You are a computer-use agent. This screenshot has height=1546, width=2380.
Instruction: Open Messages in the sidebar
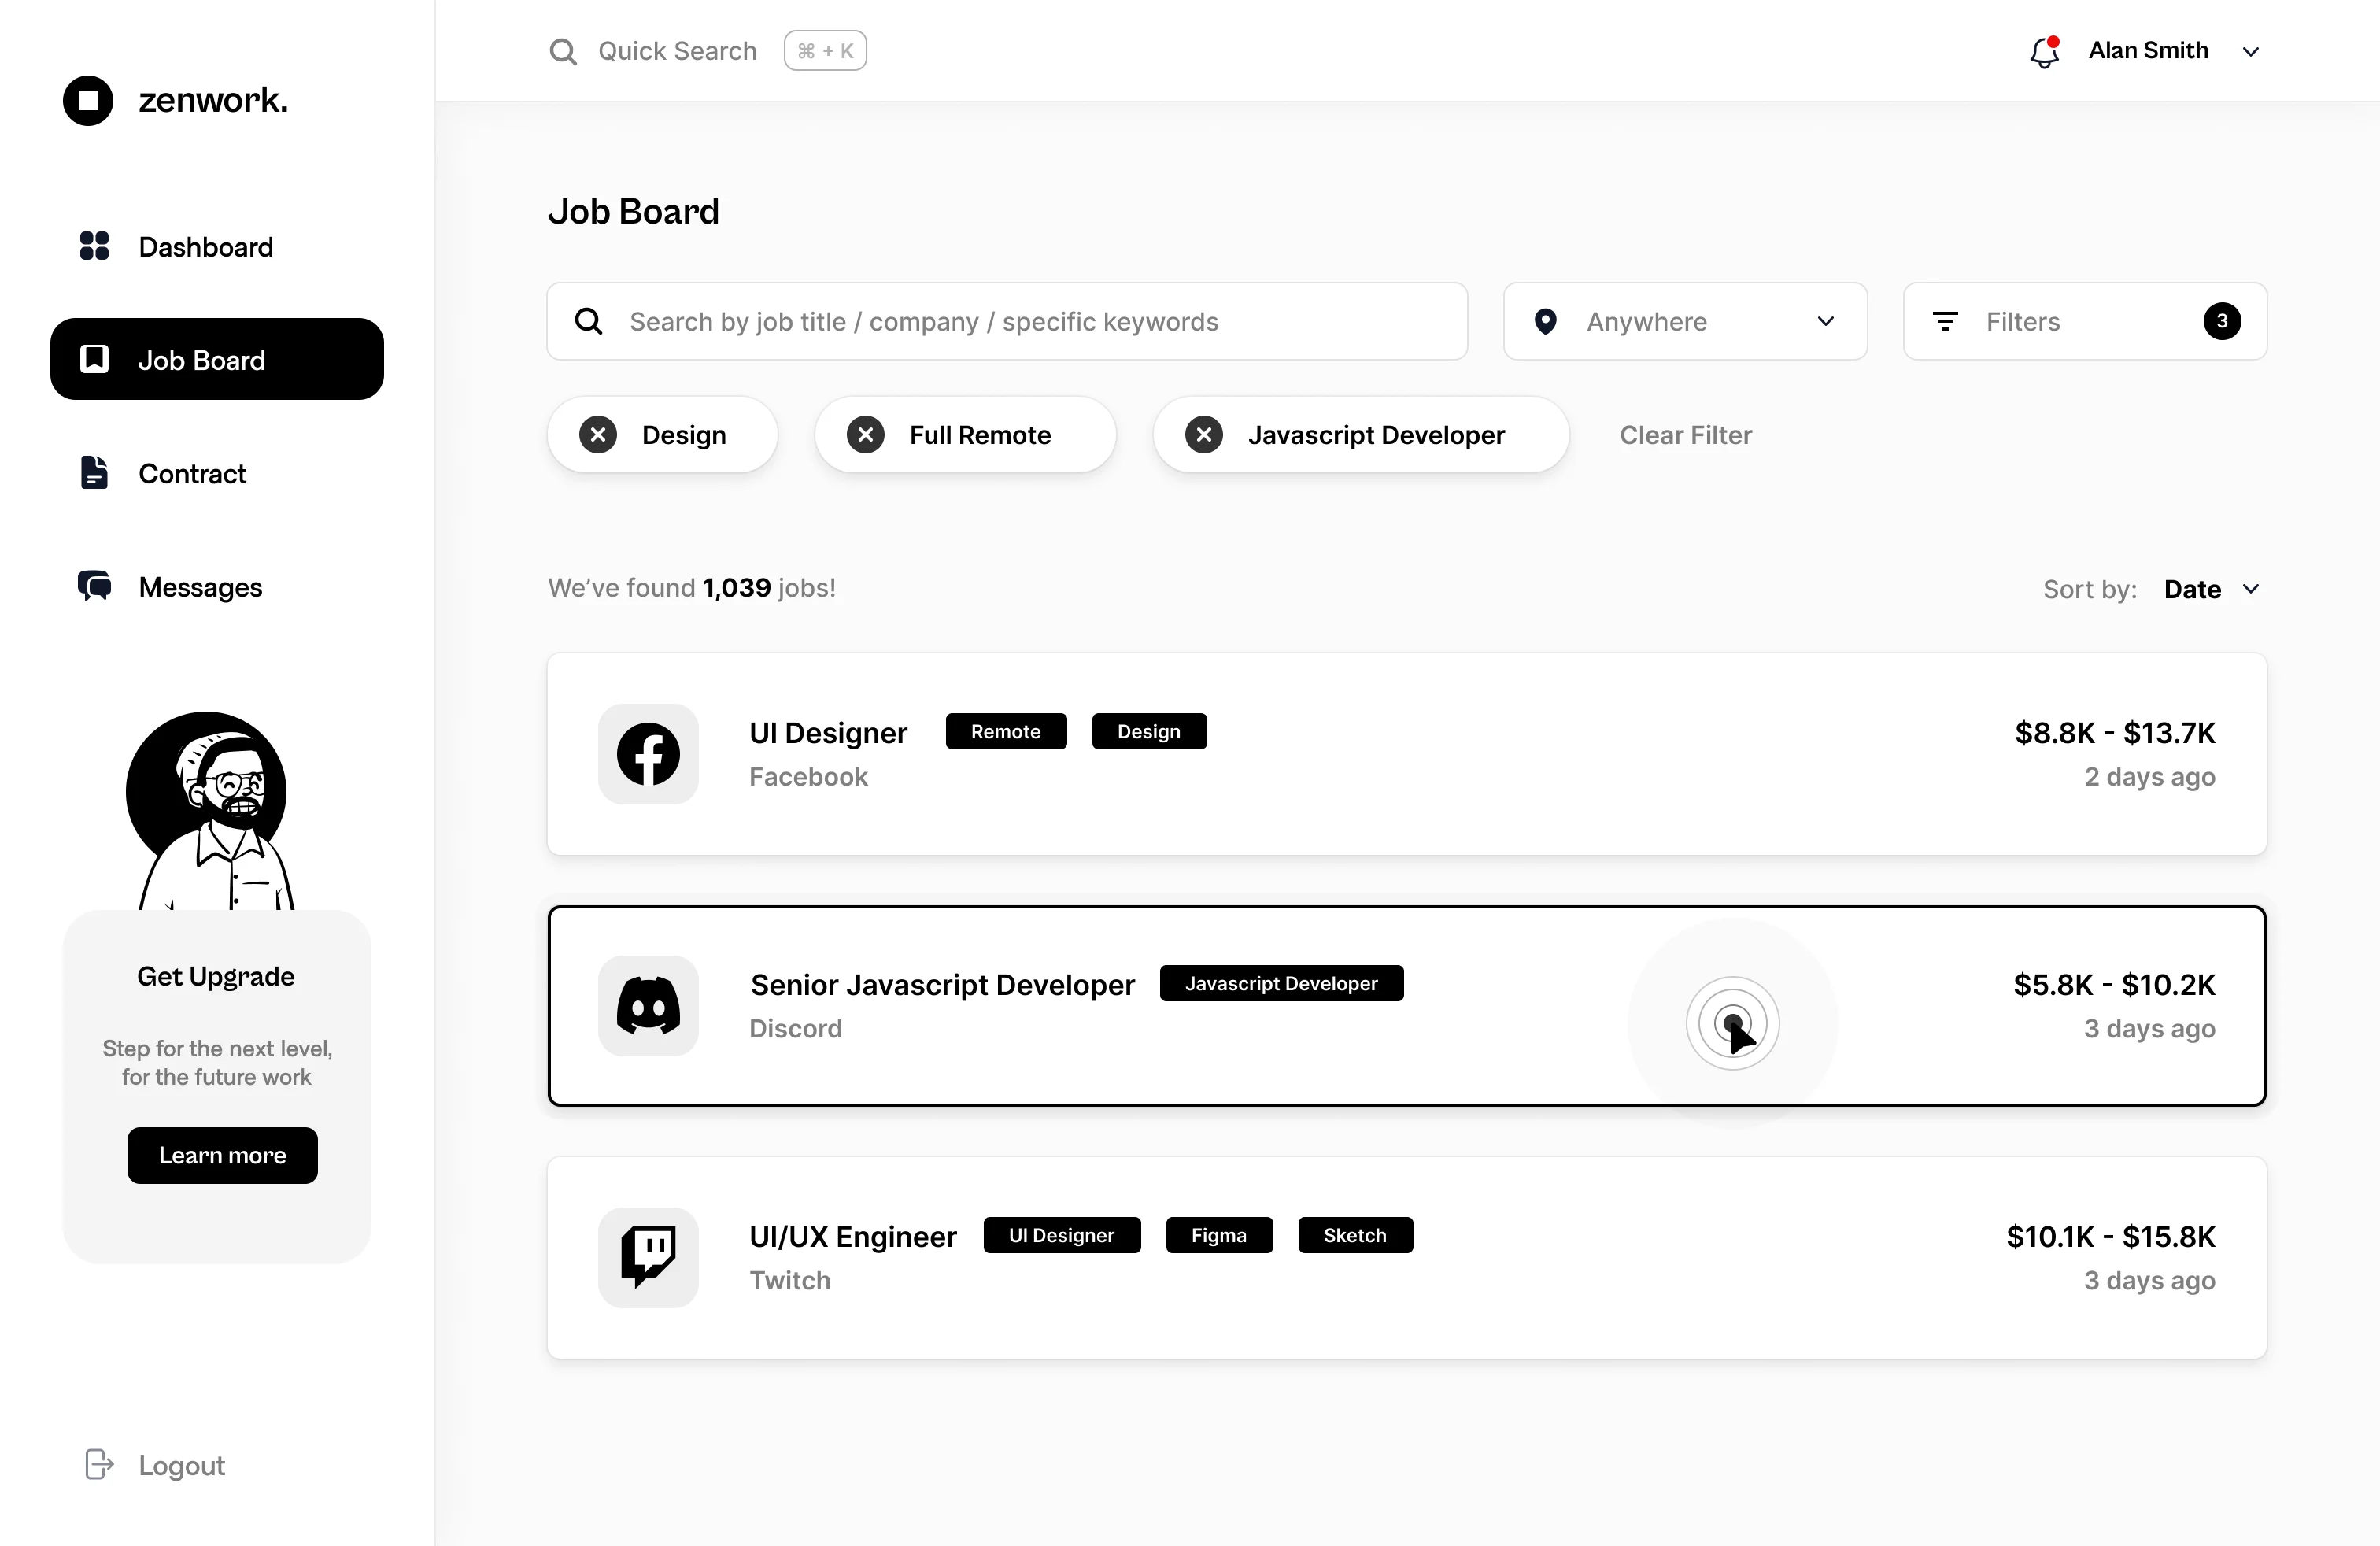click(x=200, y=587)
